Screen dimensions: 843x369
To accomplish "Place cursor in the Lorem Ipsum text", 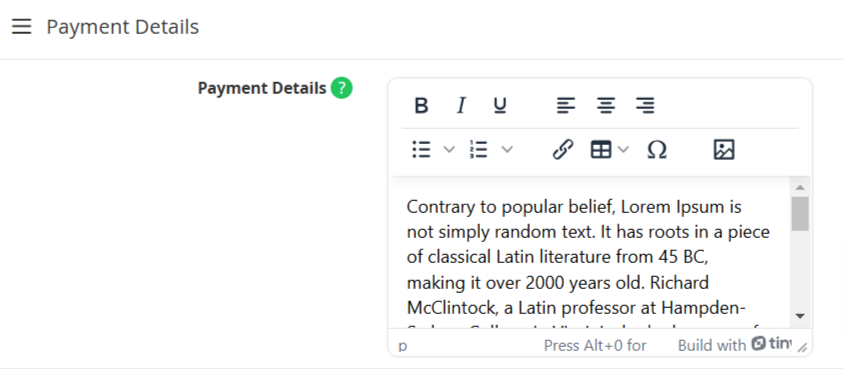I will 588,257.
